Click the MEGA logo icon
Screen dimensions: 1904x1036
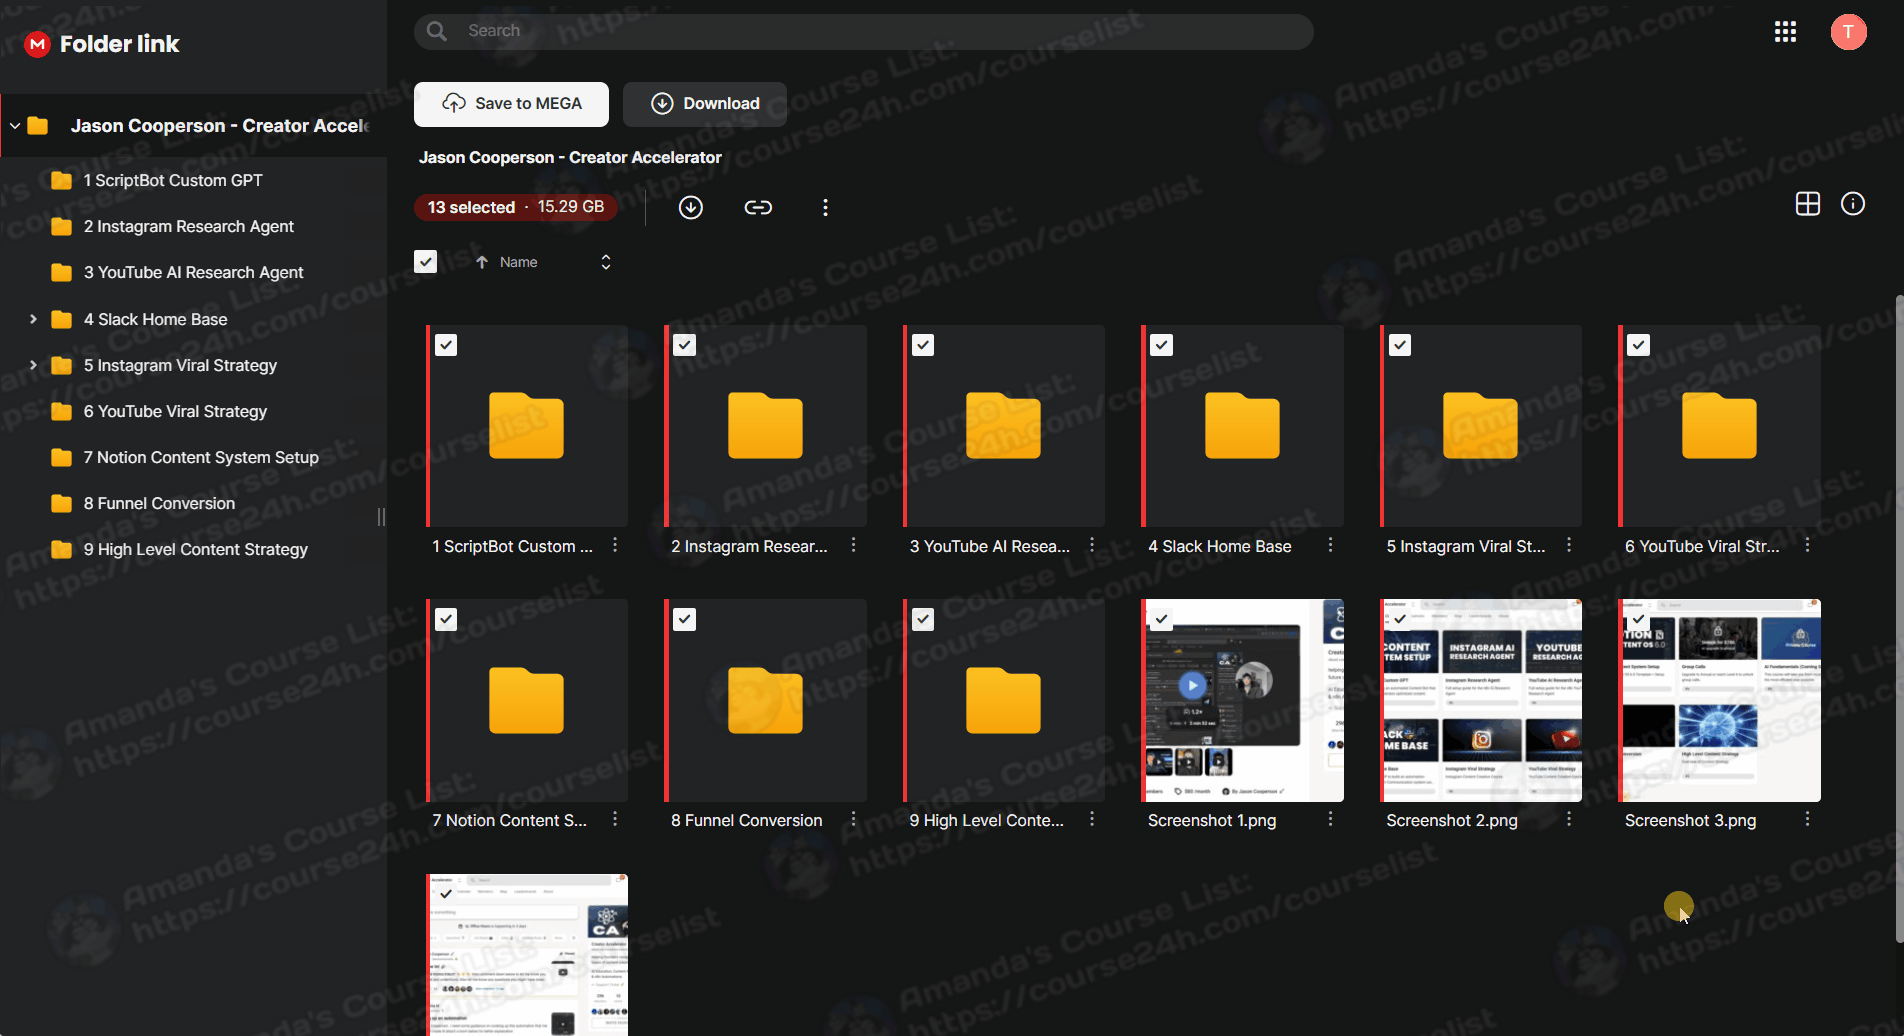point(37,44)
